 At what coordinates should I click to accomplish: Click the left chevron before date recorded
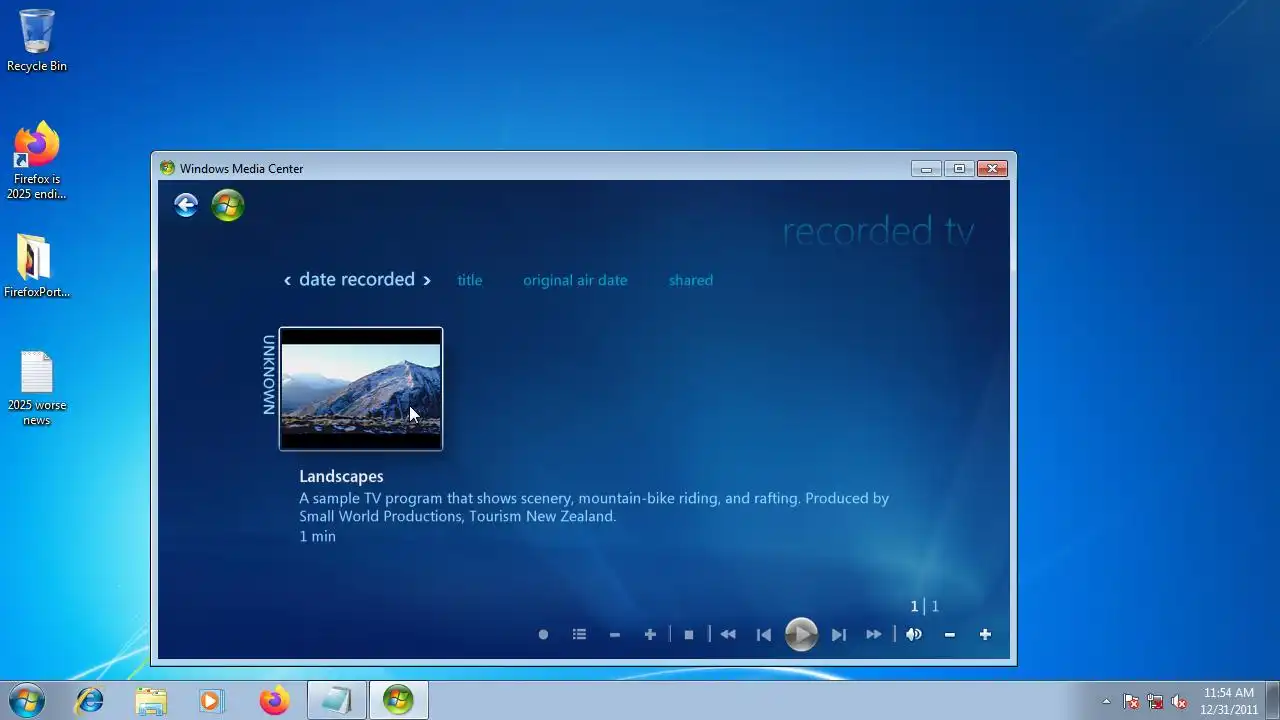click(x=287, y=280)
